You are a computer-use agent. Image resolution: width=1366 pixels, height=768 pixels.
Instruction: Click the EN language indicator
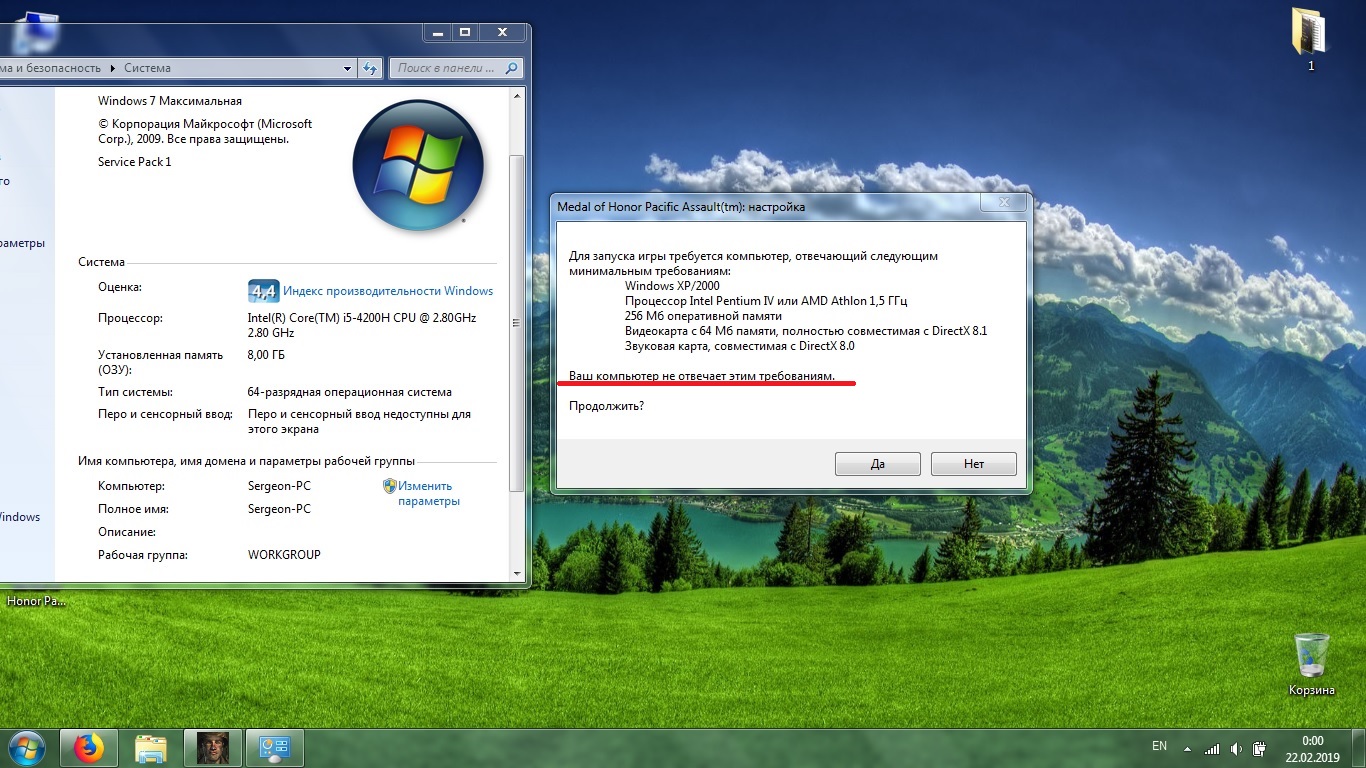pos(1160,746)
